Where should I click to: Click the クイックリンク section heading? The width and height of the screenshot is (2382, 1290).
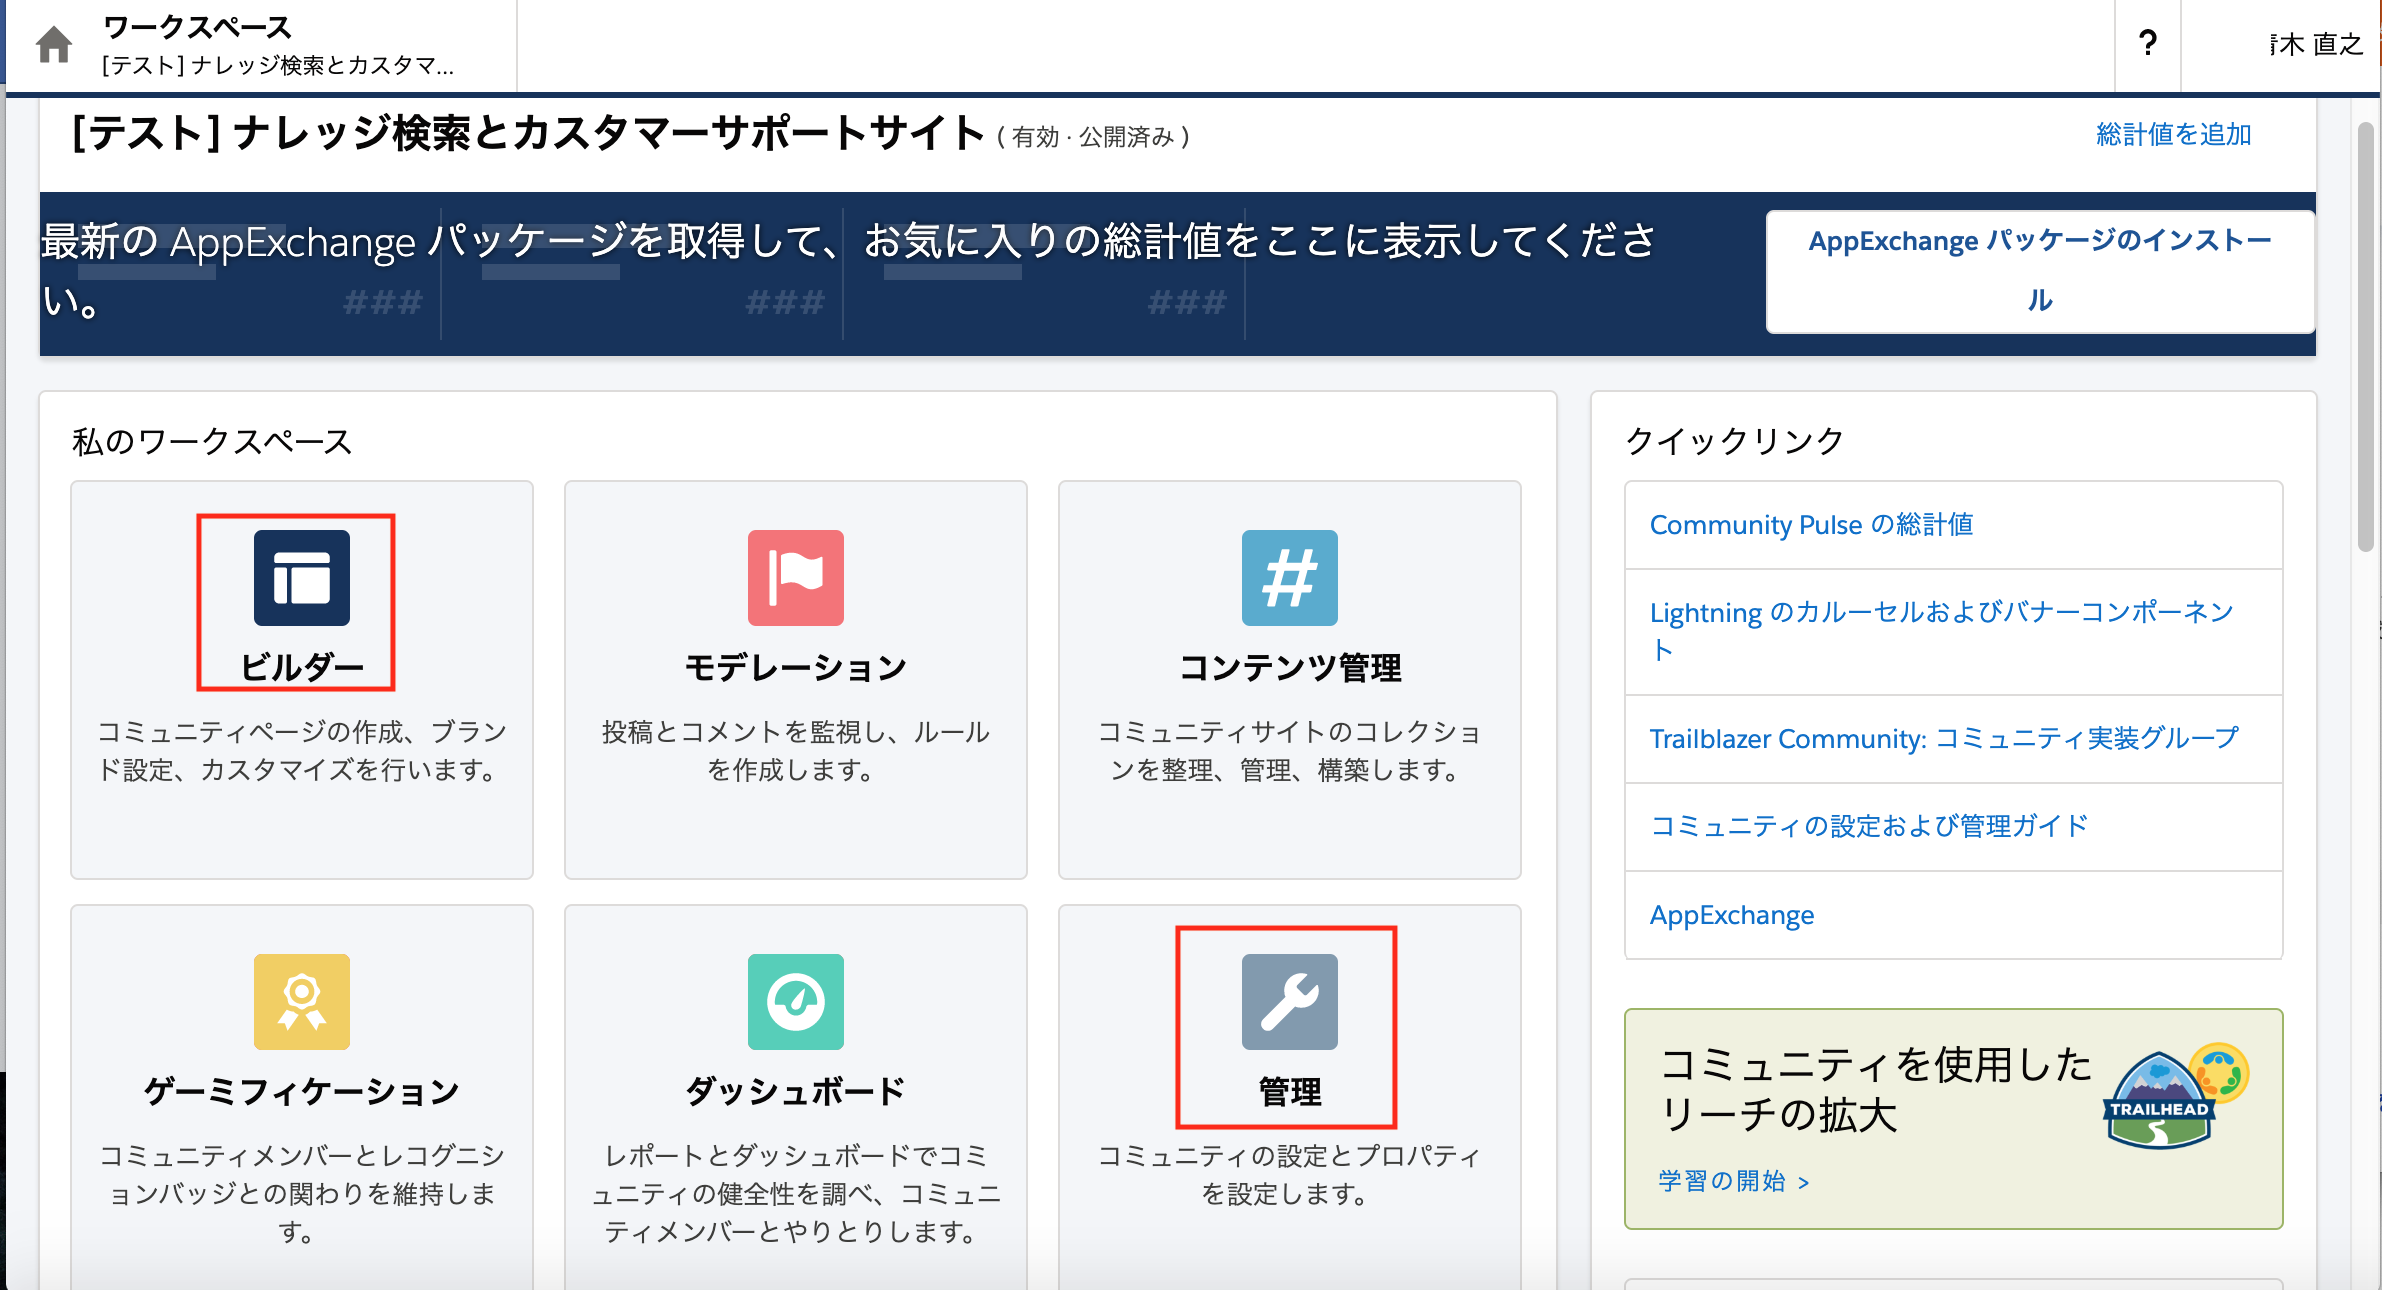(1735, 441)
